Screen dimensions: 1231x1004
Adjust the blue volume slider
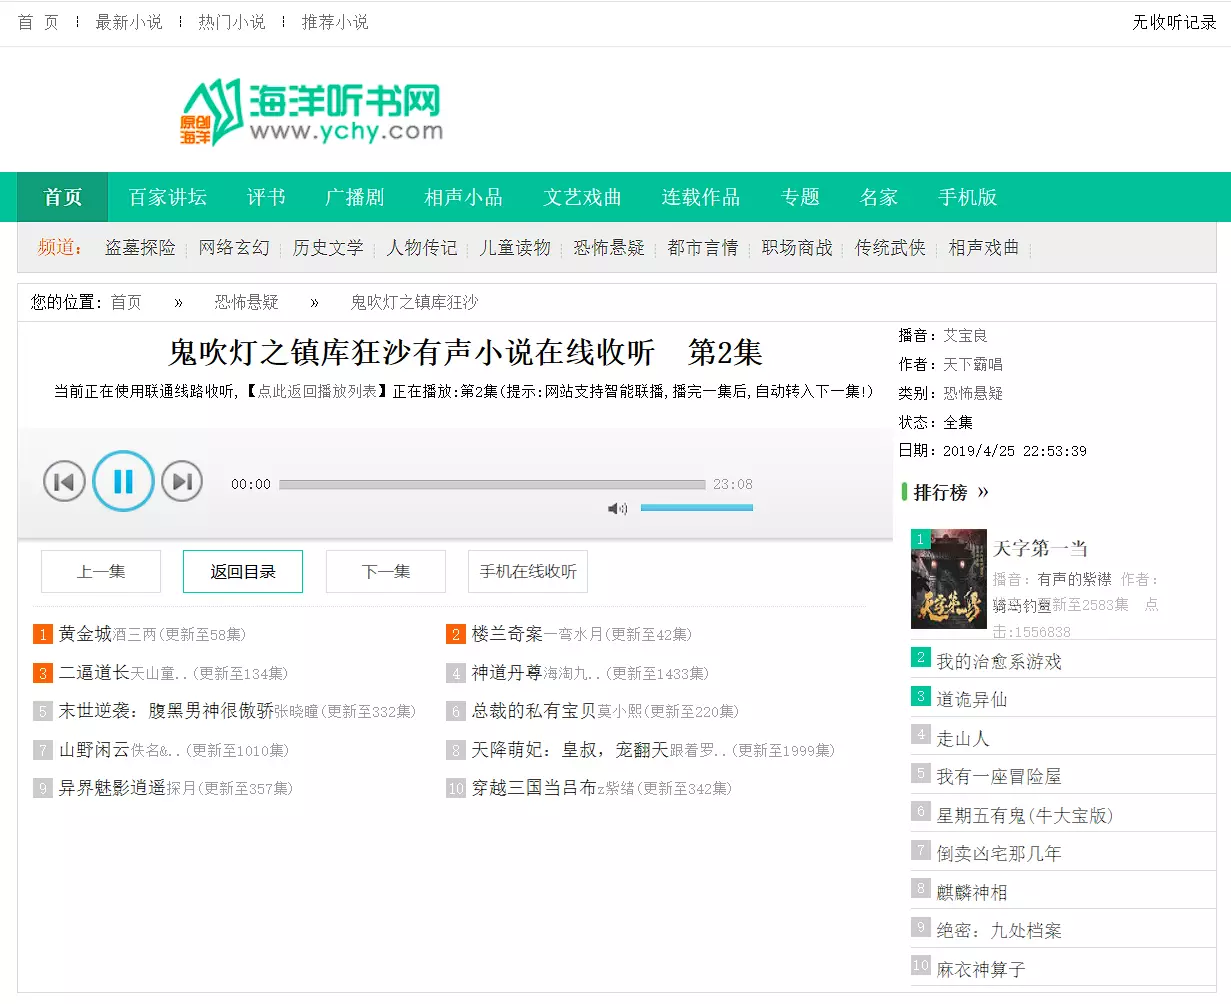tap(696, 508)
